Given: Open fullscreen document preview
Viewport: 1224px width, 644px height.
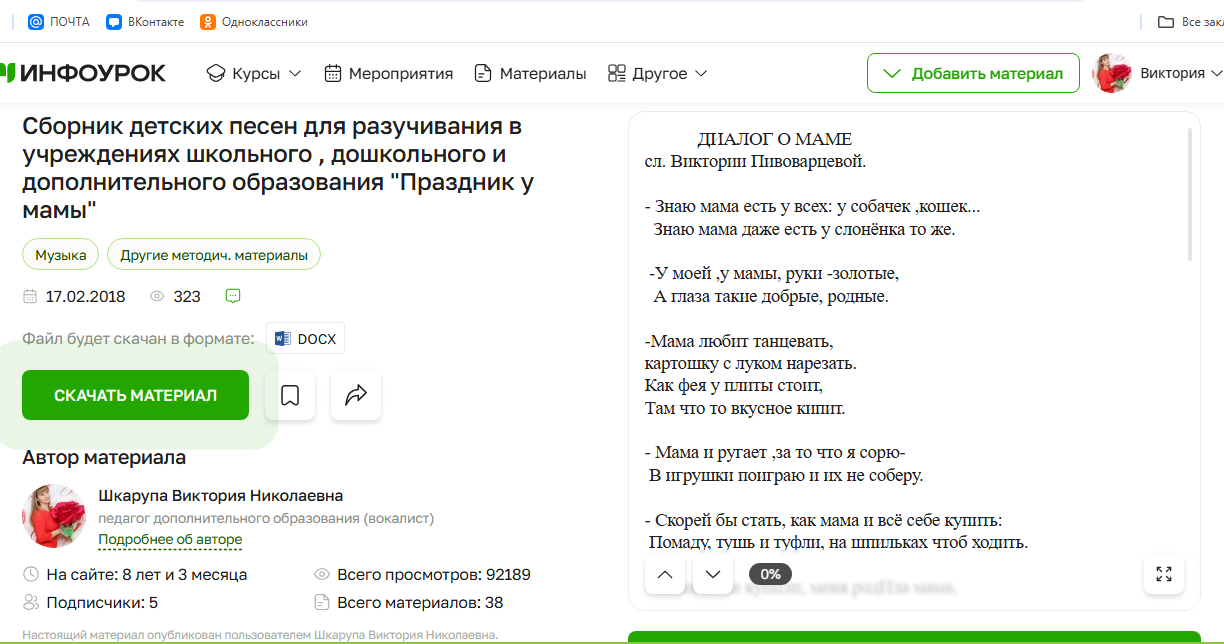Looking at the screenshot, I should pos(1163,574).
